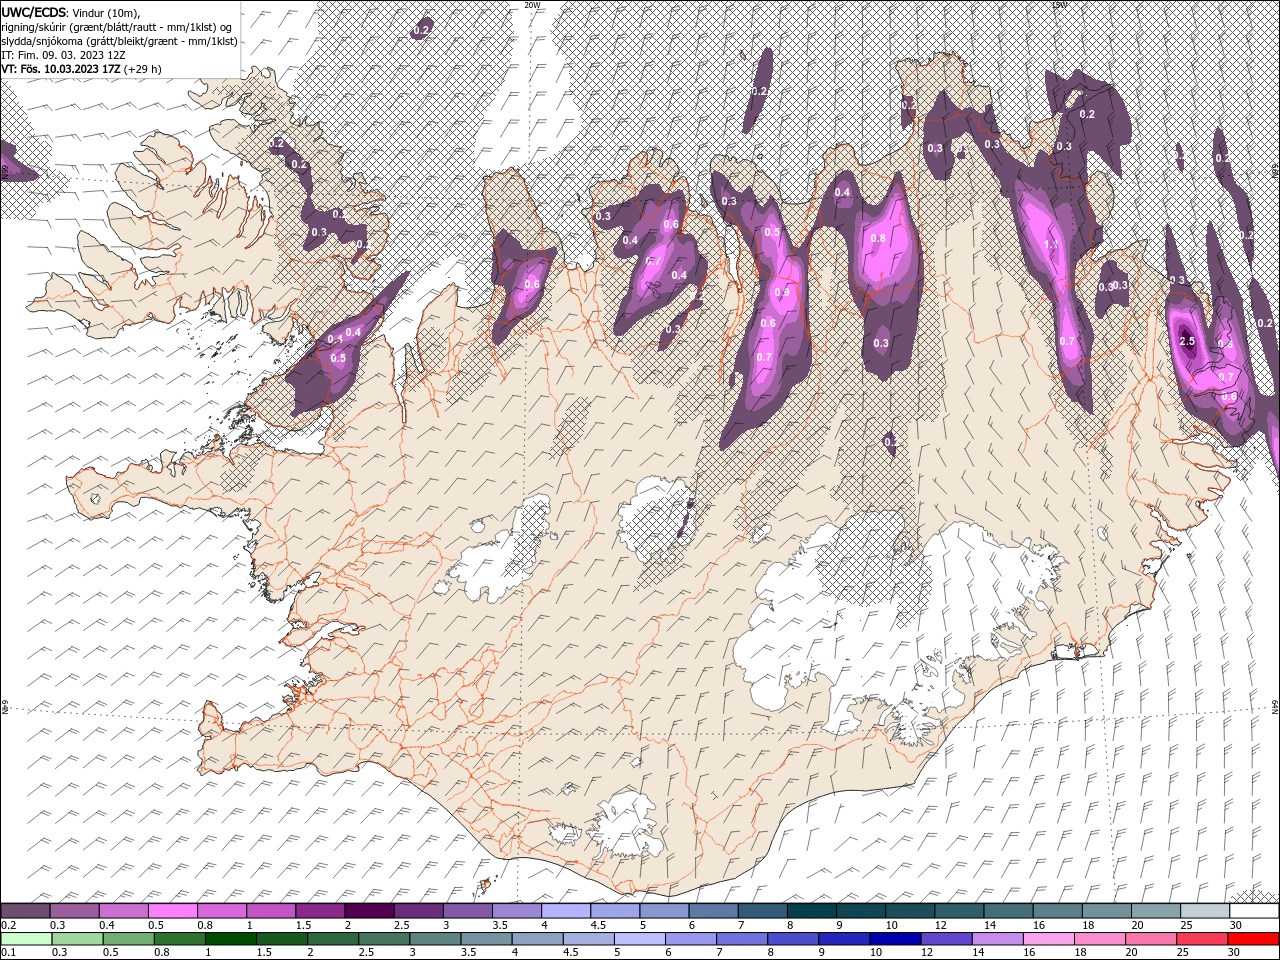Screen dimensions: 1280x960
Task: Click the bright red 30 legend swatch
Action: (1253, 939)
